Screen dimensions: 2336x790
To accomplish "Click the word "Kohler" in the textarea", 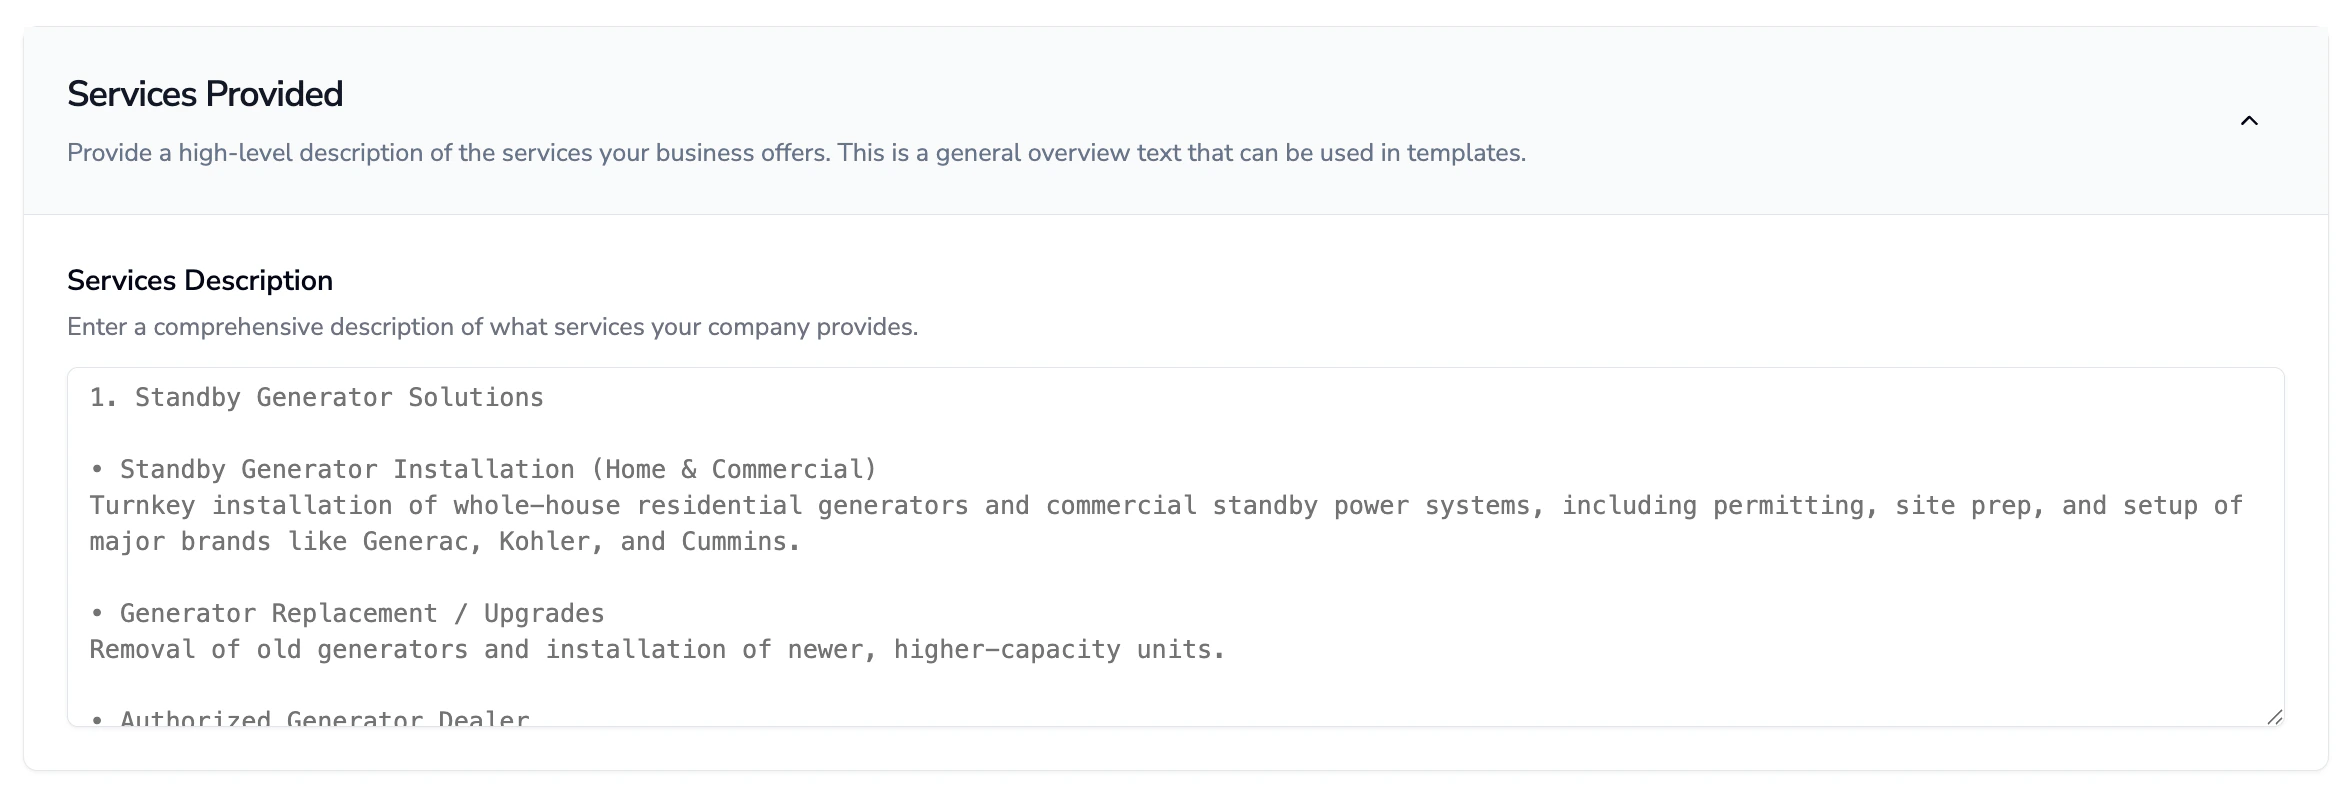I will 552,541.
